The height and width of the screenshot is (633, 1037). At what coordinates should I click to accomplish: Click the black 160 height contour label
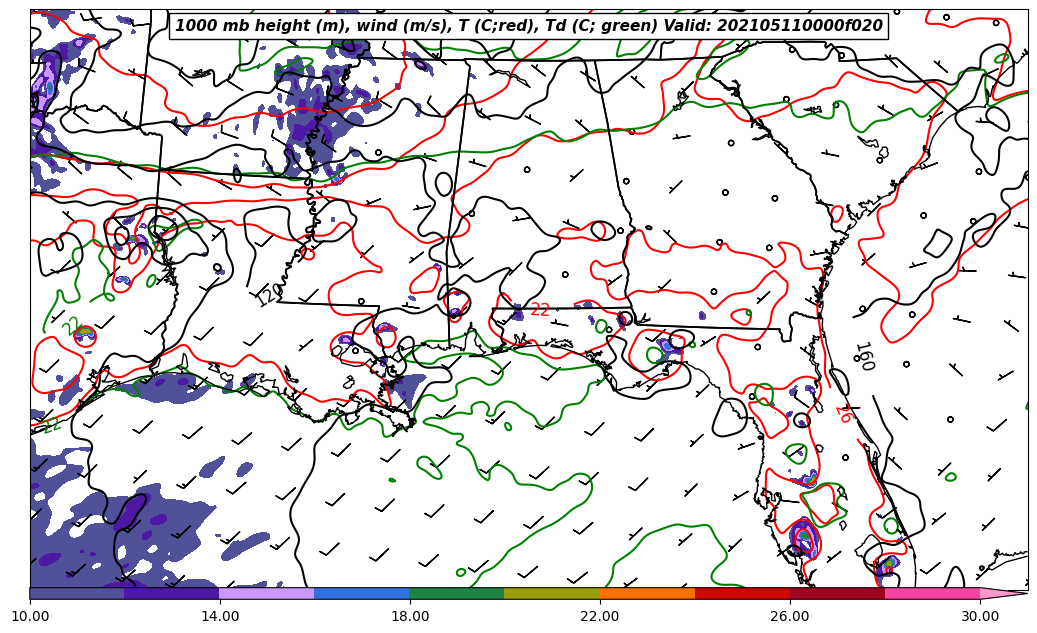pyautogui.click(x=863, y=356)
